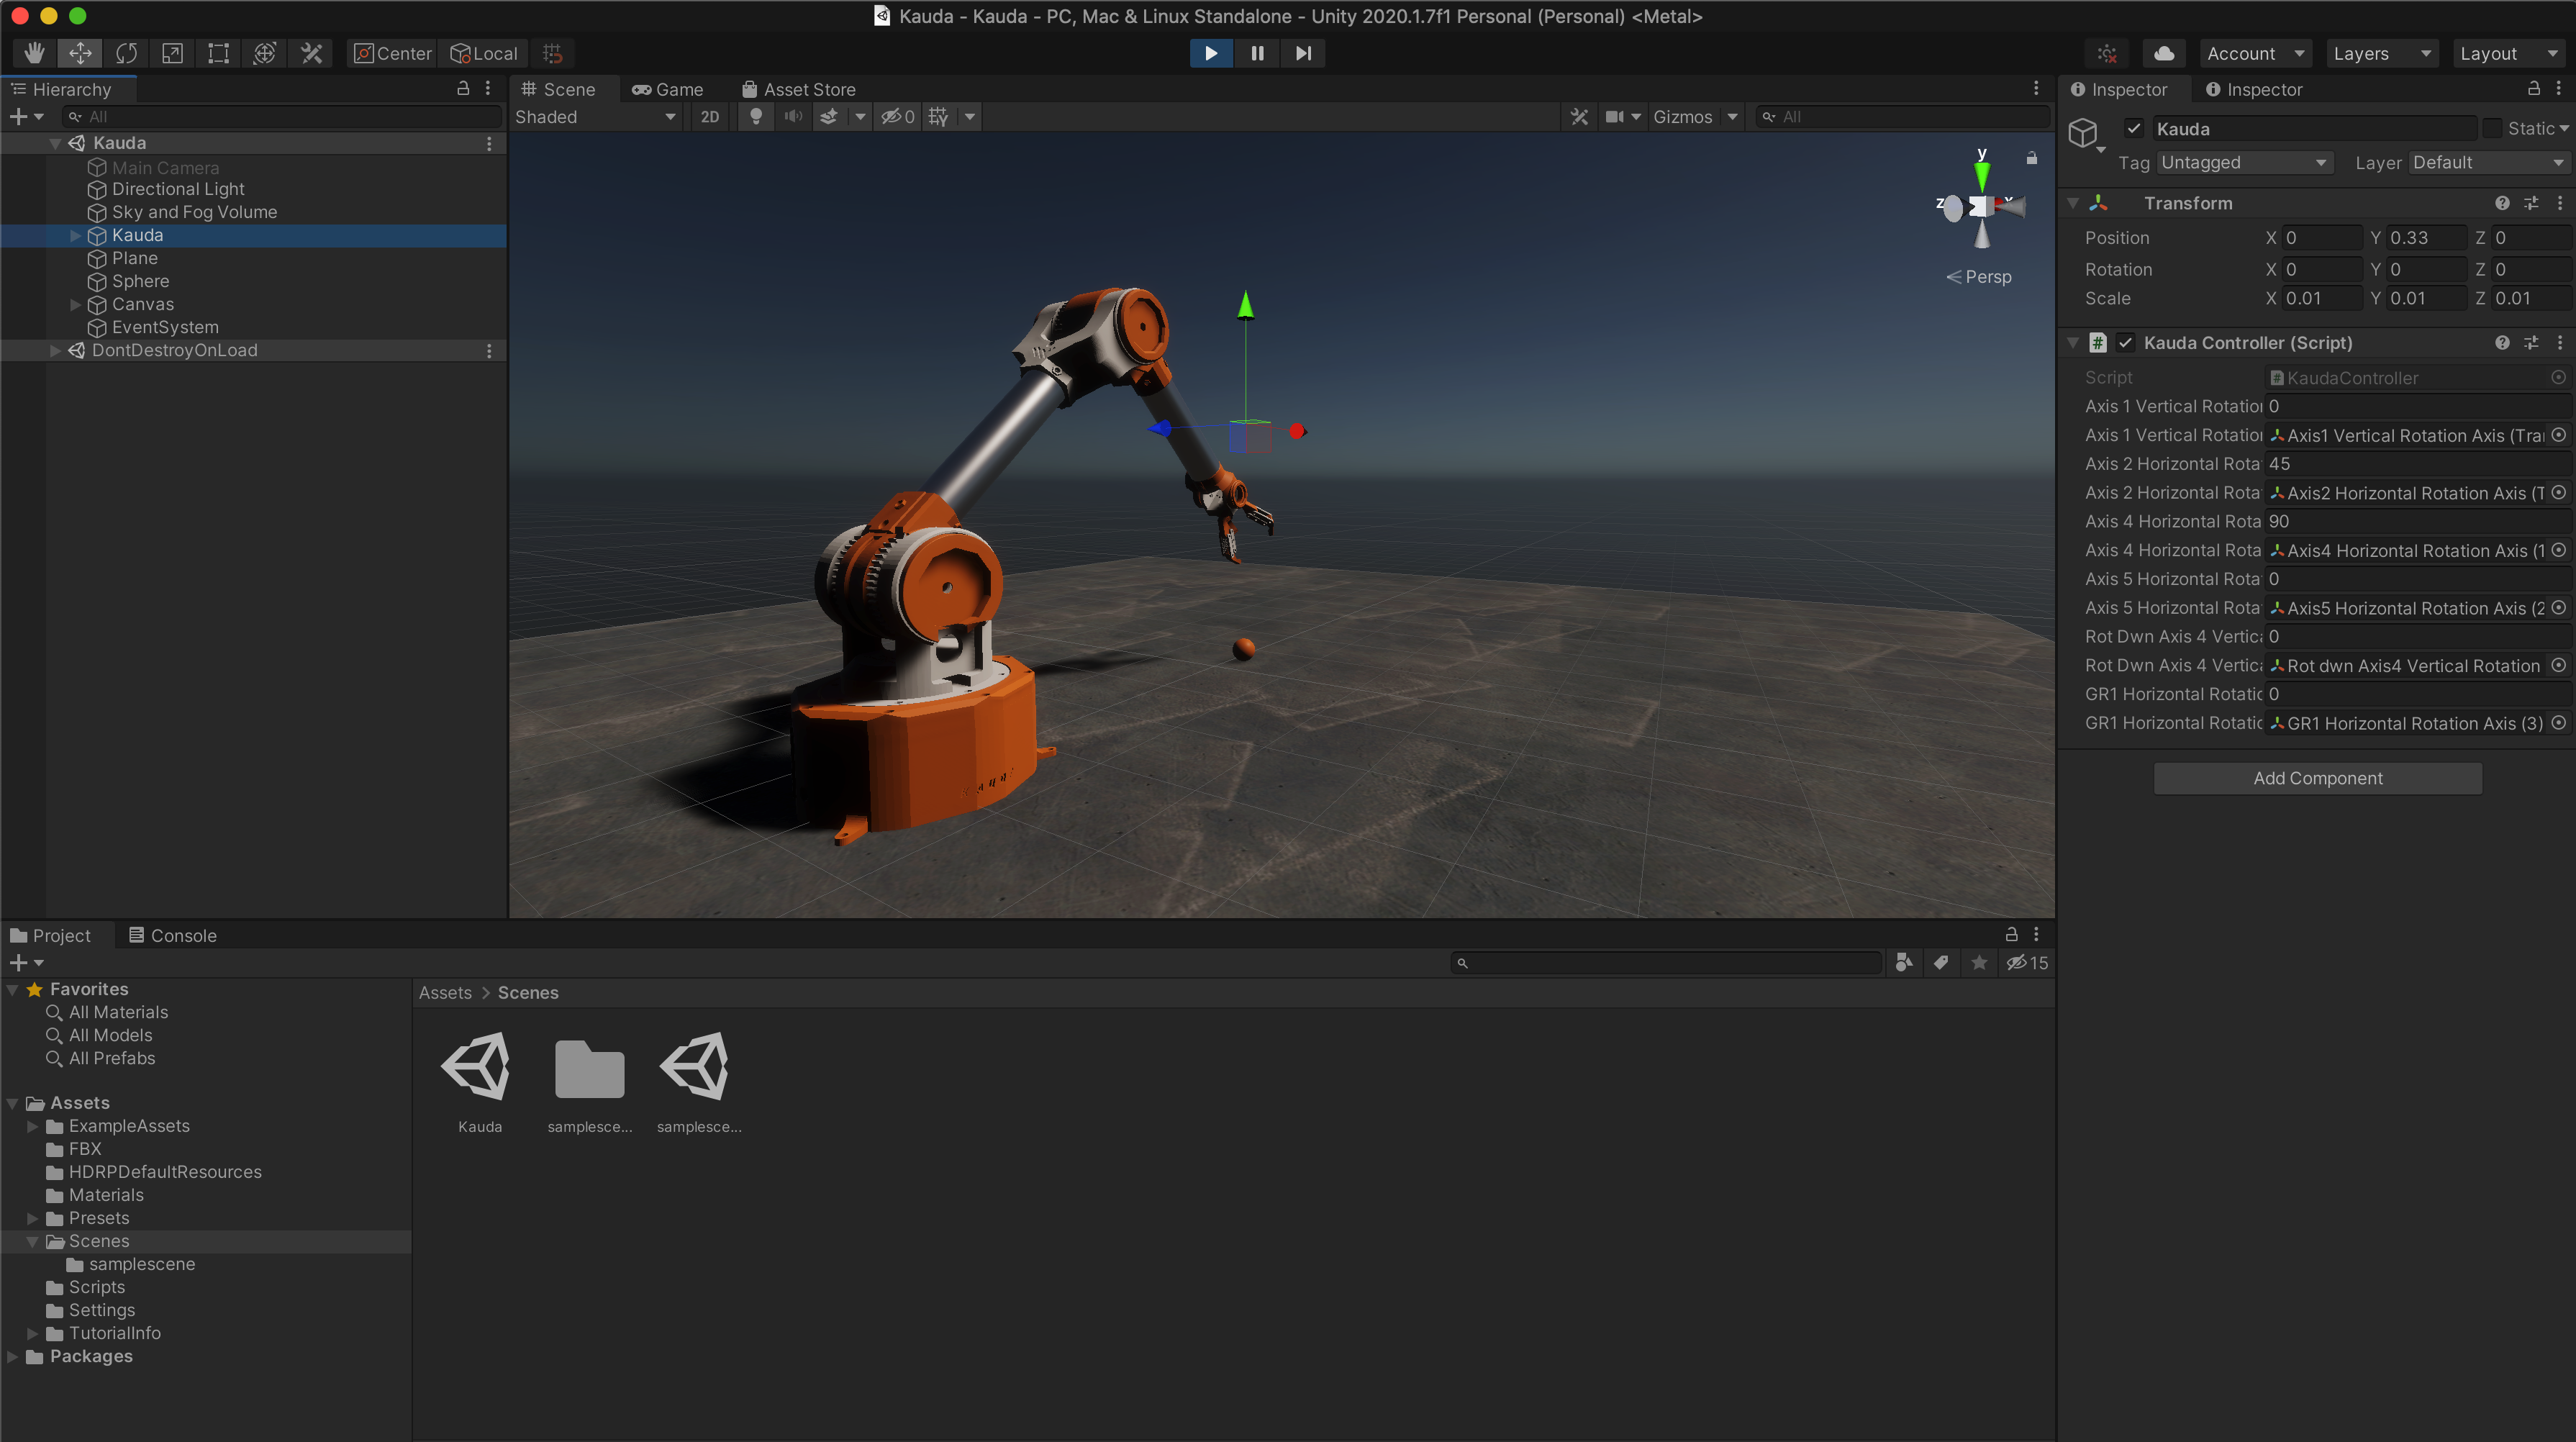Click the Add Component button
The height and width of the screenshot is (1442, 2576).
click(2317, 779)
